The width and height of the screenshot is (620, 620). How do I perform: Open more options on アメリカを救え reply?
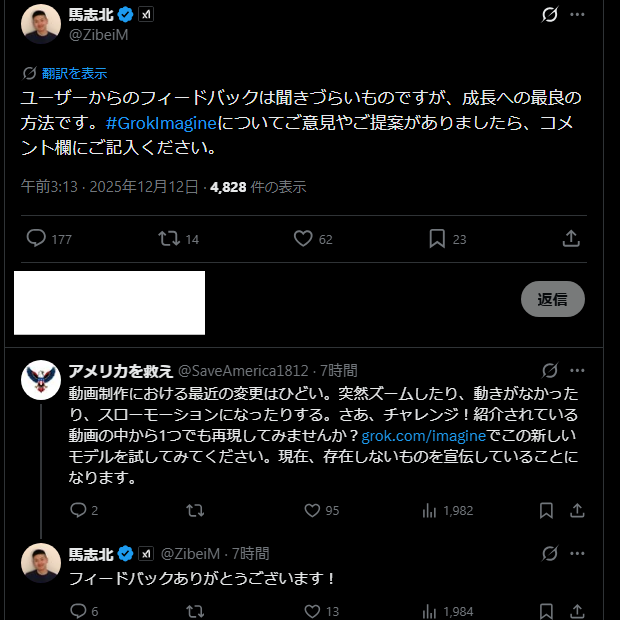tap(577, 371)
